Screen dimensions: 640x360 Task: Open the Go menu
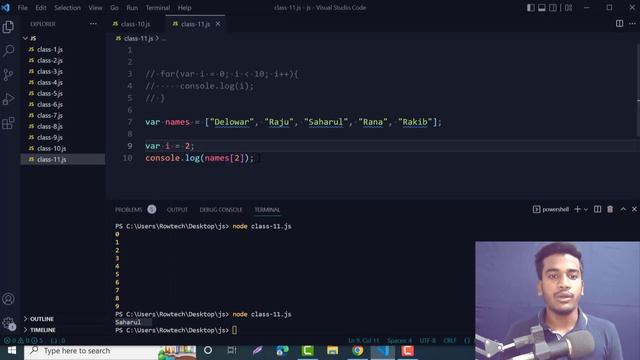114,8
